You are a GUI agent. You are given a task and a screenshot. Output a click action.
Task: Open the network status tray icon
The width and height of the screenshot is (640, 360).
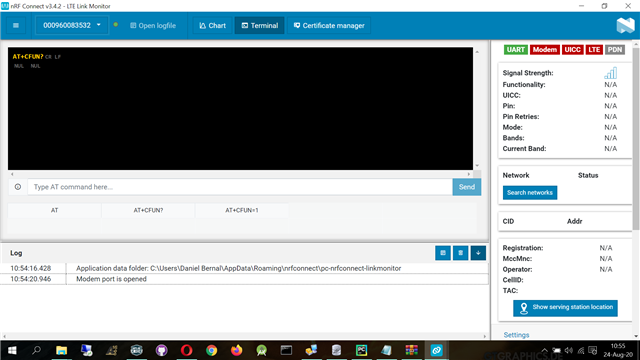[x=581, y=350]
